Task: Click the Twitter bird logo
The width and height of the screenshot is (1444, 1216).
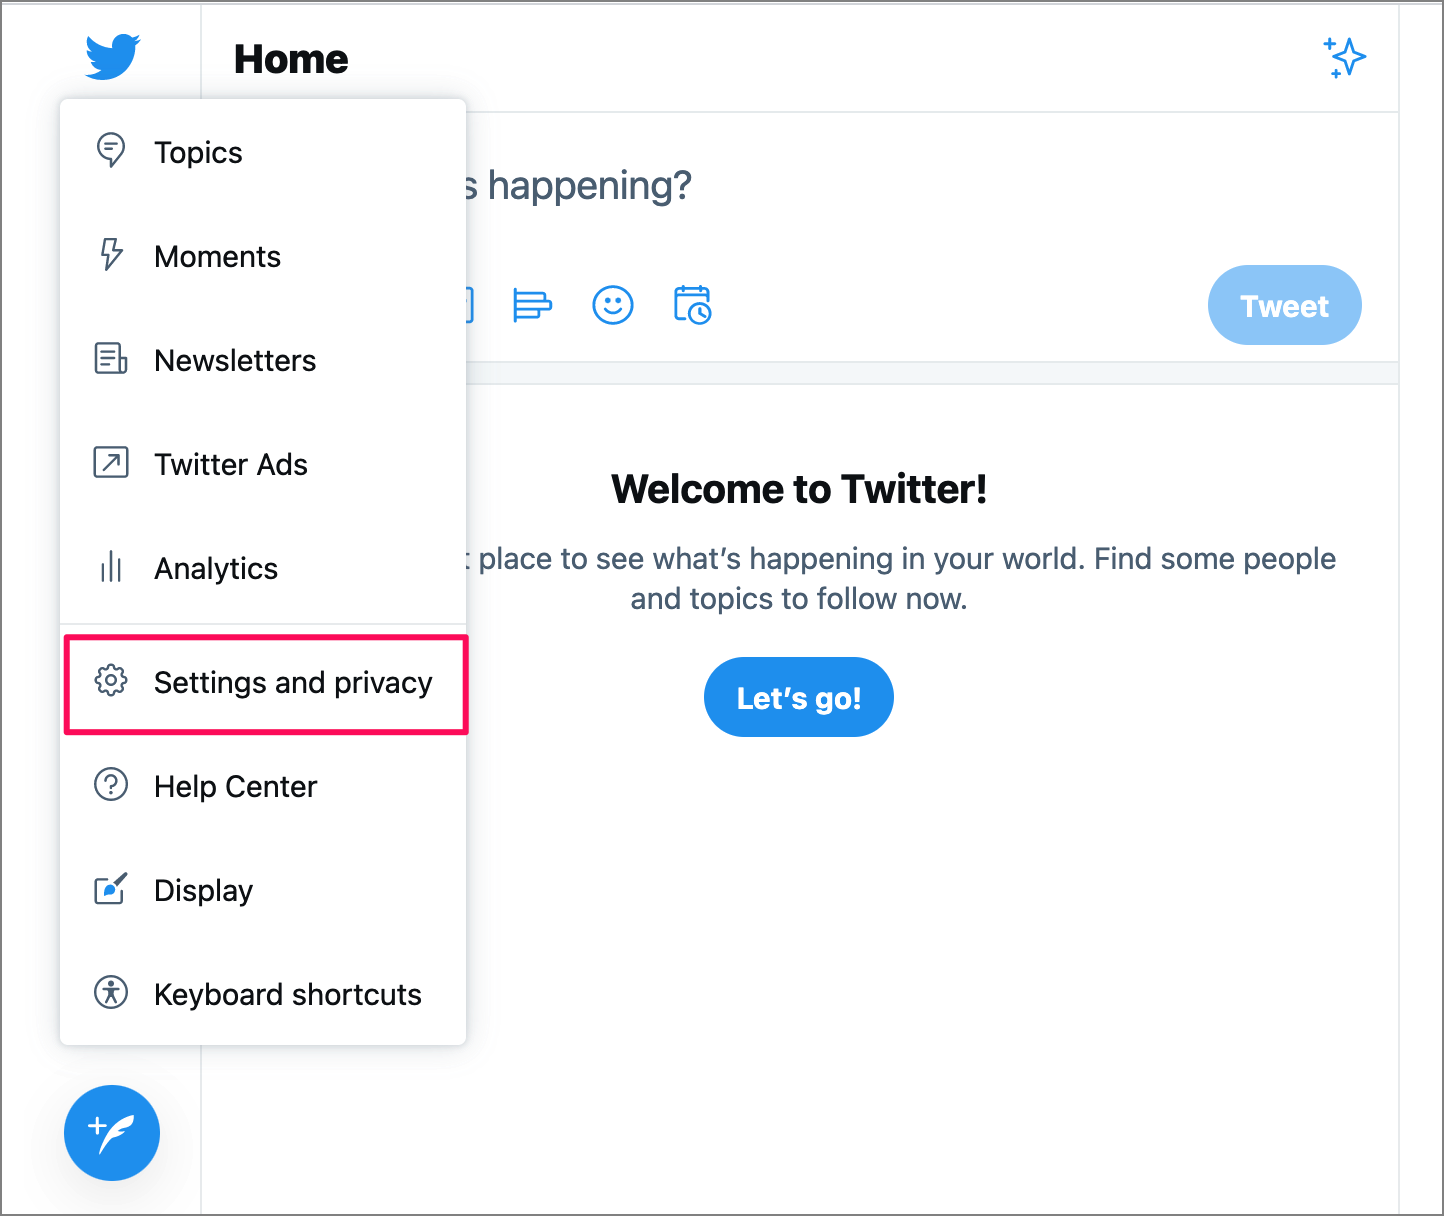Action: tap(111, 57)
